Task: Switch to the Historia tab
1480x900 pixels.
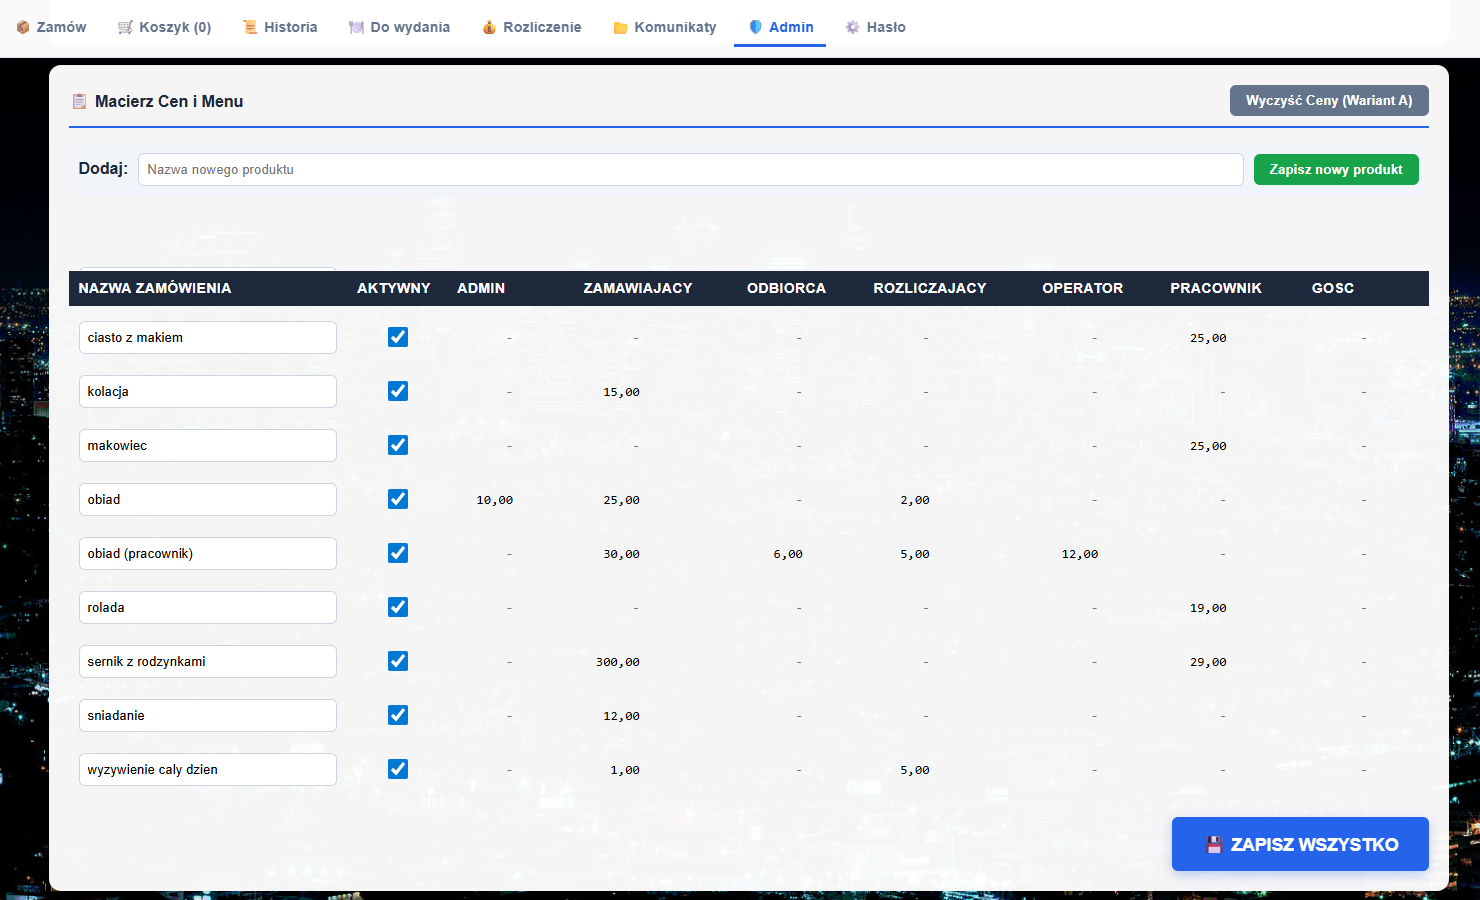Action: (280, 27)
